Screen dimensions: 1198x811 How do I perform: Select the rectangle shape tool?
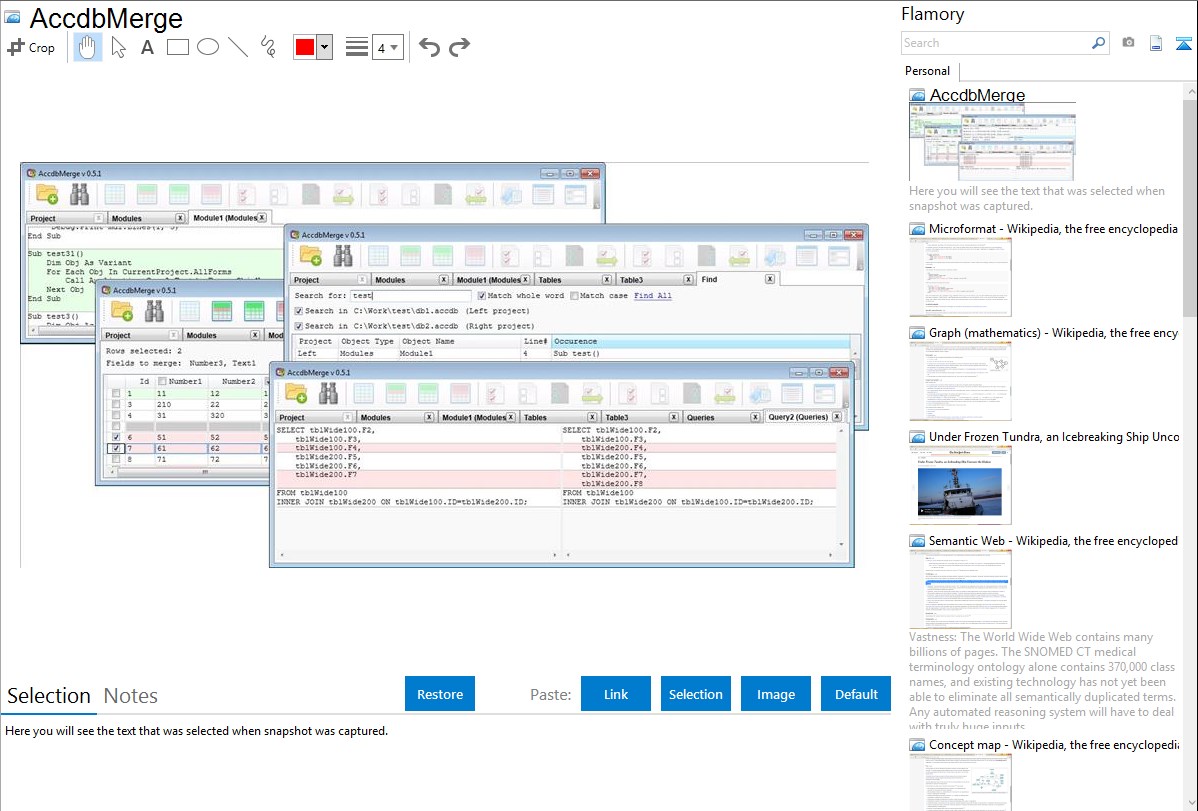pyautogui.click(x=177, y=47)
